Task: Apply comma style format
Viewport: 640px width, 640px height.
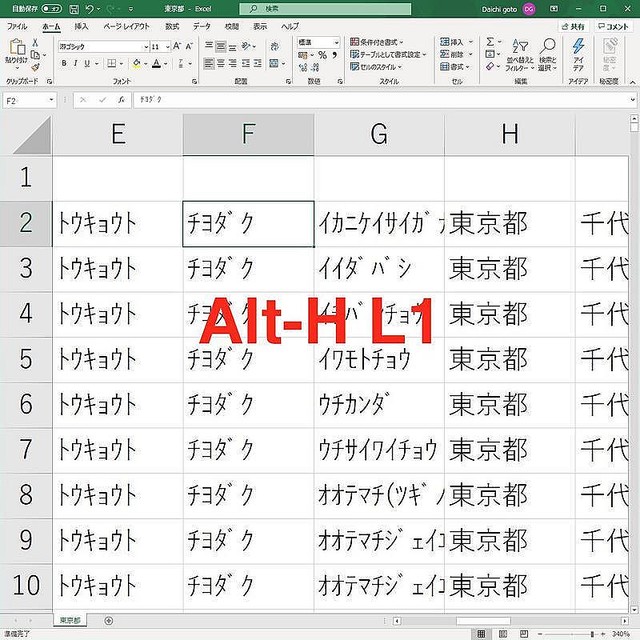Action: (334, 55)
